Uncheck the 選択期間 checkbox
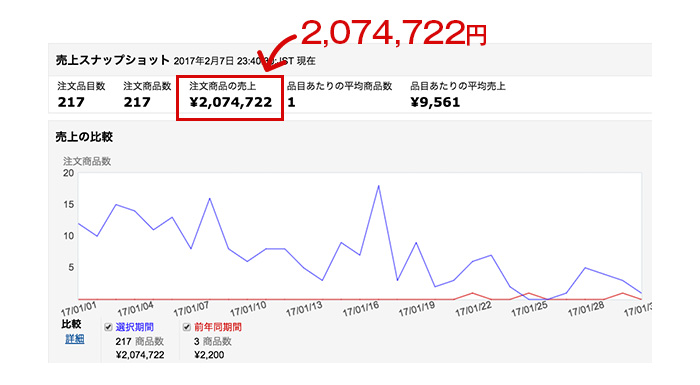This screenshot has width=700, height=385. (108, 327)
